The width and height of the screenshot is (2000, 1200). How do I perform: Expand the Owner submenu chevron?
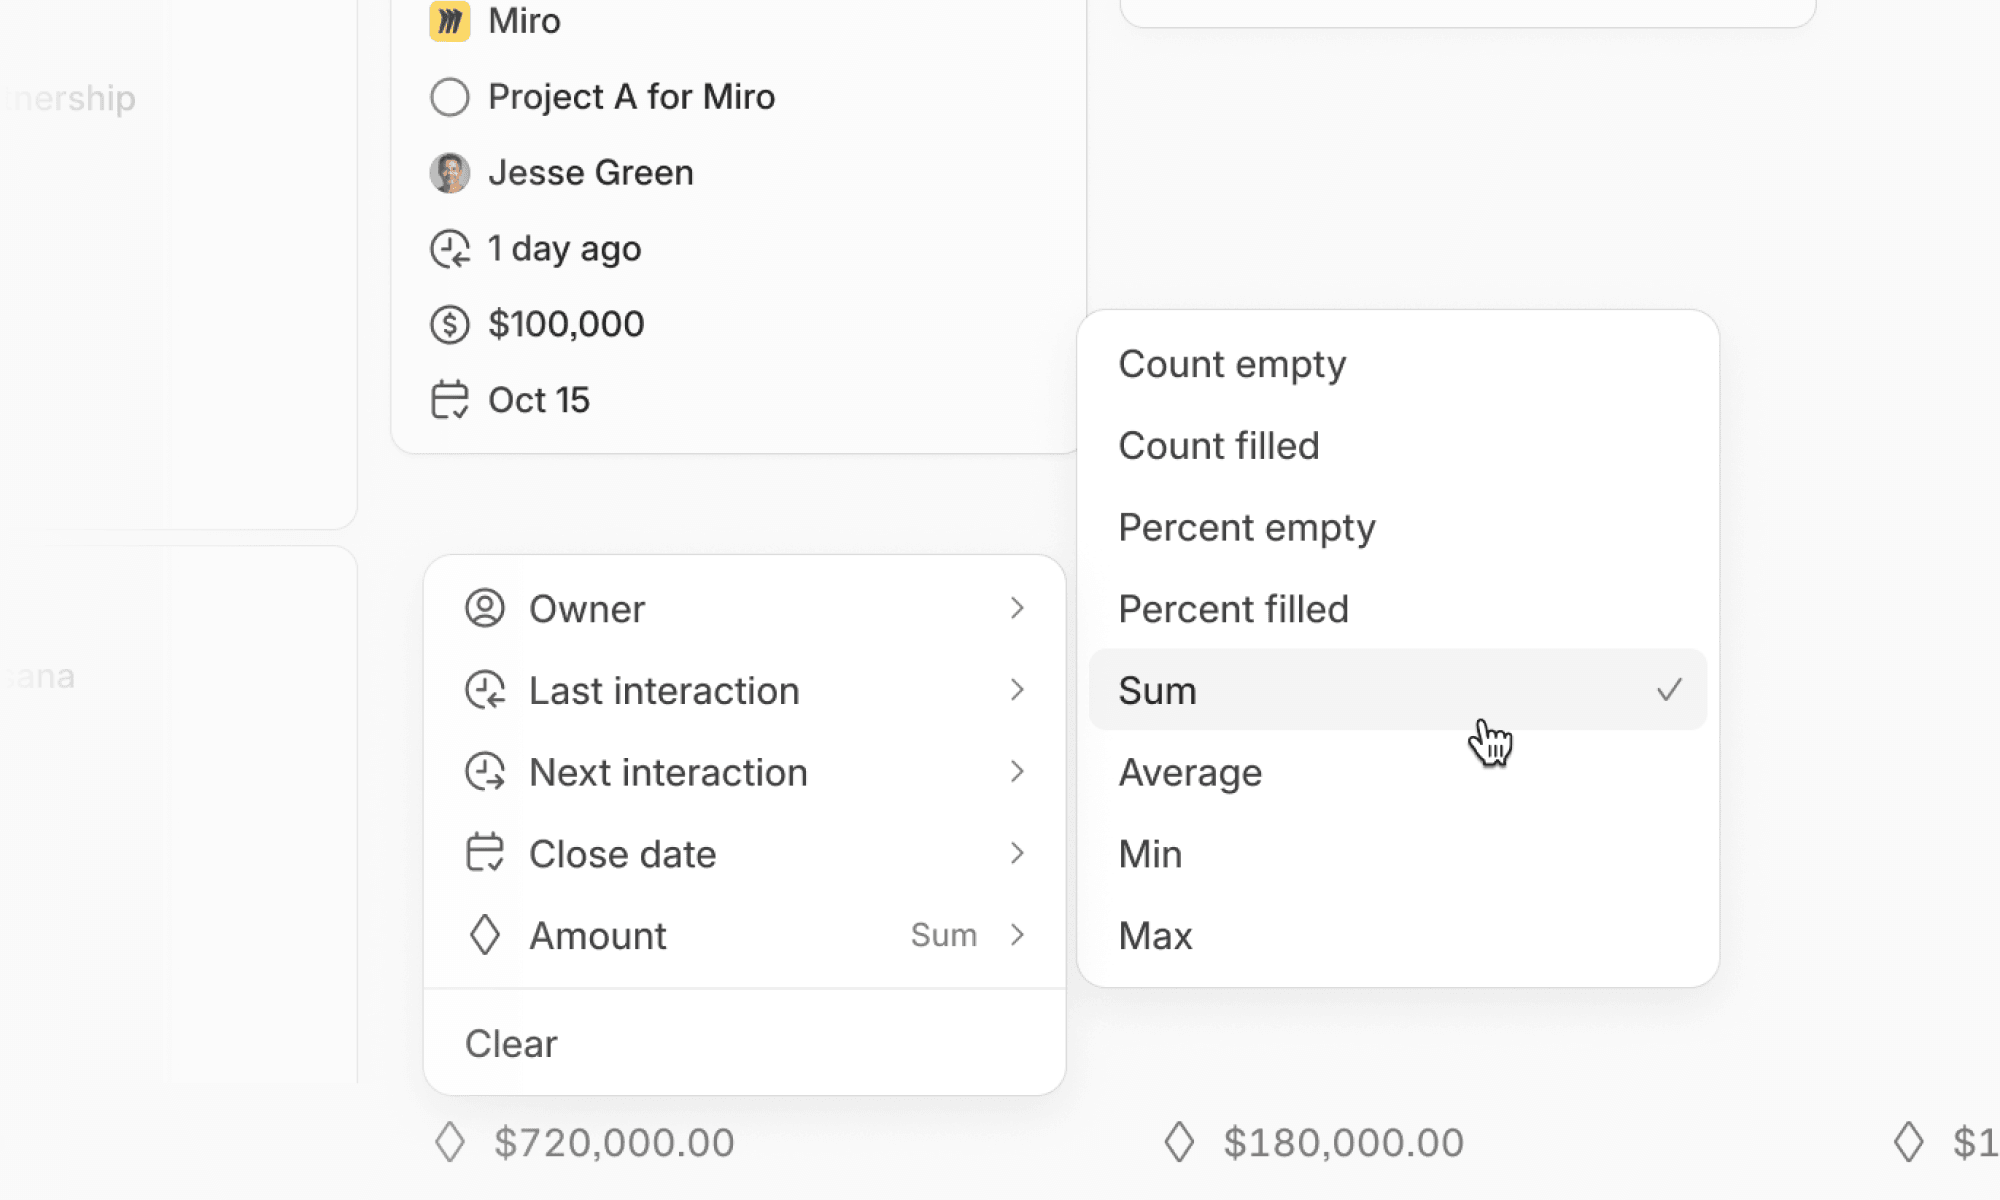[x=1017, y=608]
